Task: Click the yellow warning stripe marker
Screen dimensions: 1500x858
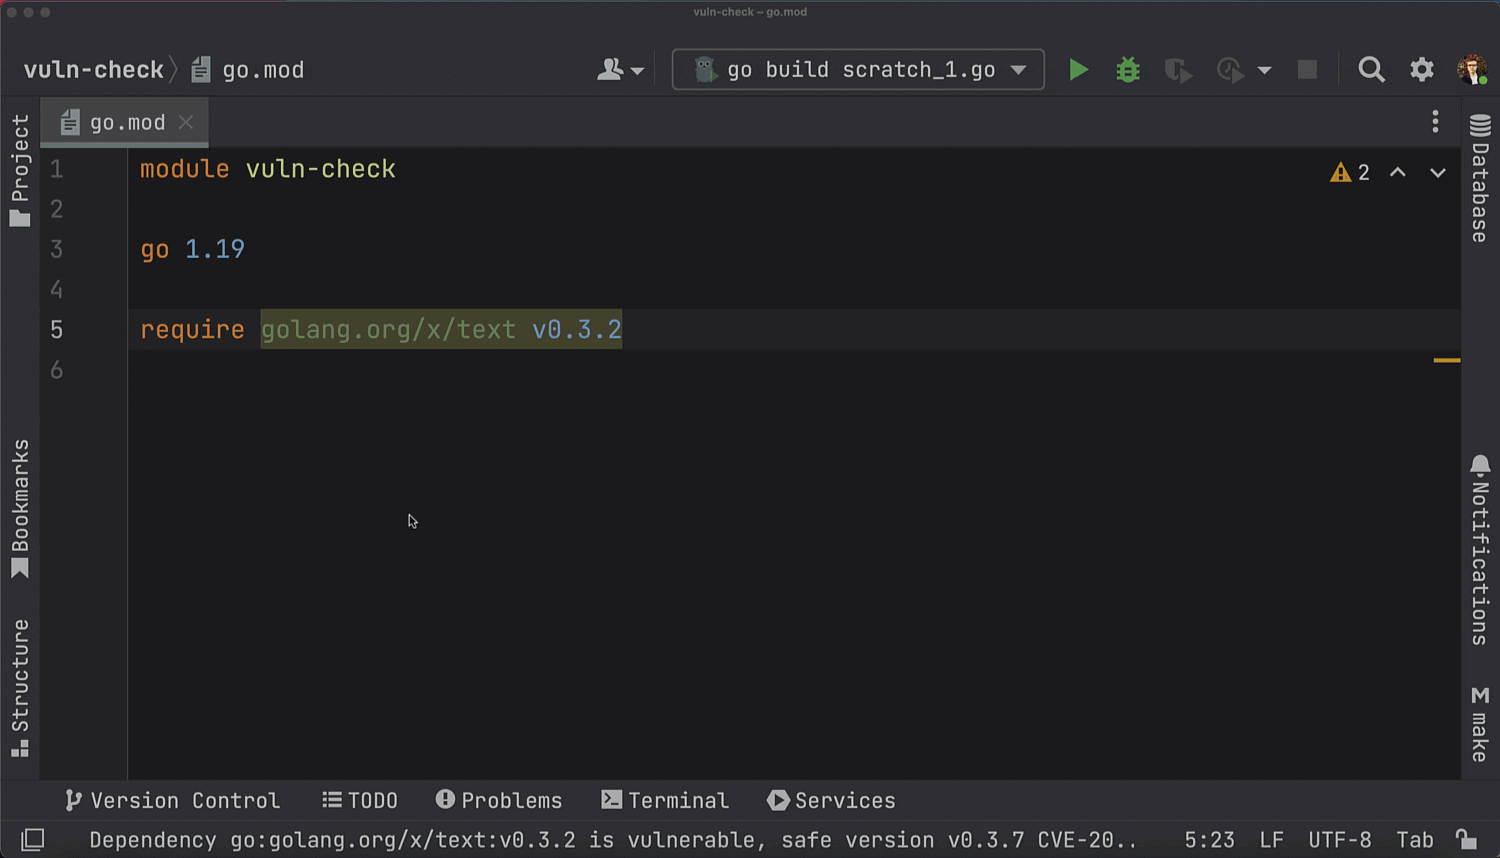Action: click(1446, 360)
